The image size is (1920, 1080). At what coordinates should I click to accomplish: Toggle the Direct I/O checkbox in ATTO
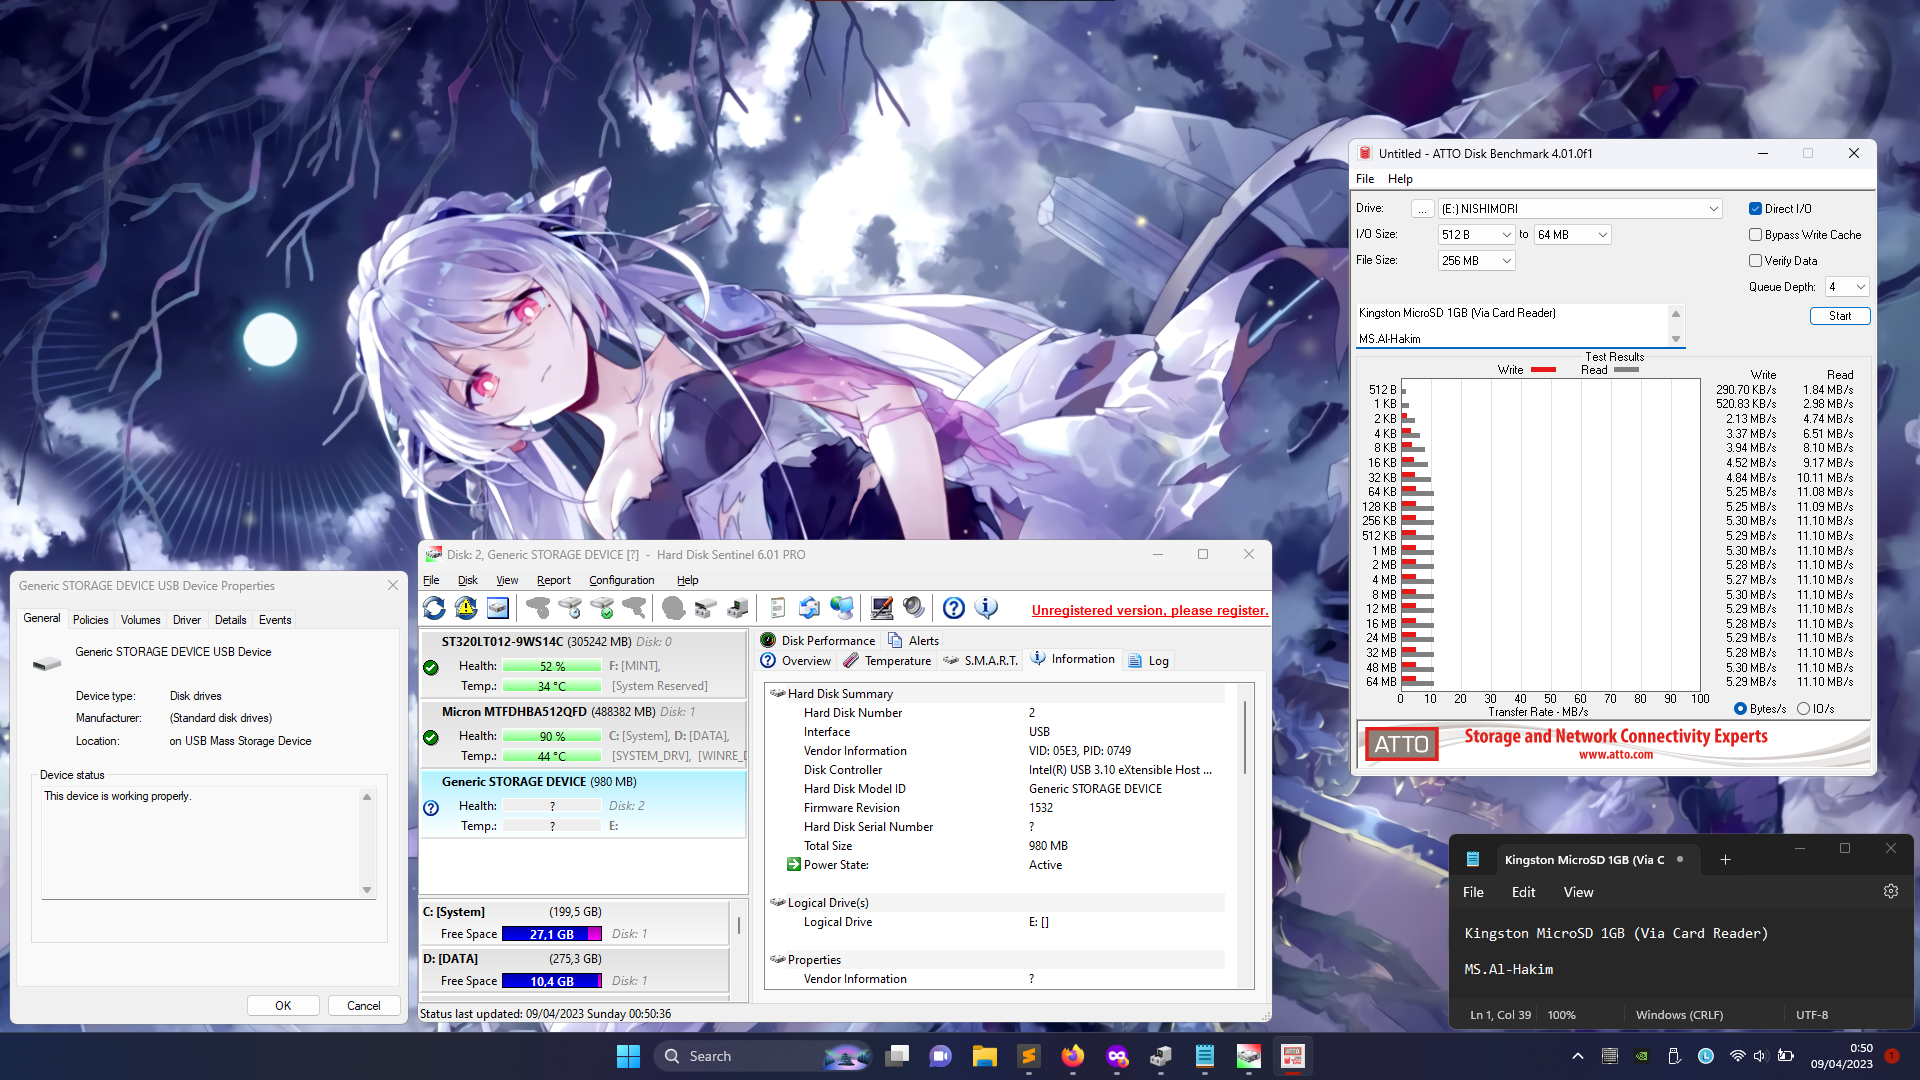point(1755,209)
